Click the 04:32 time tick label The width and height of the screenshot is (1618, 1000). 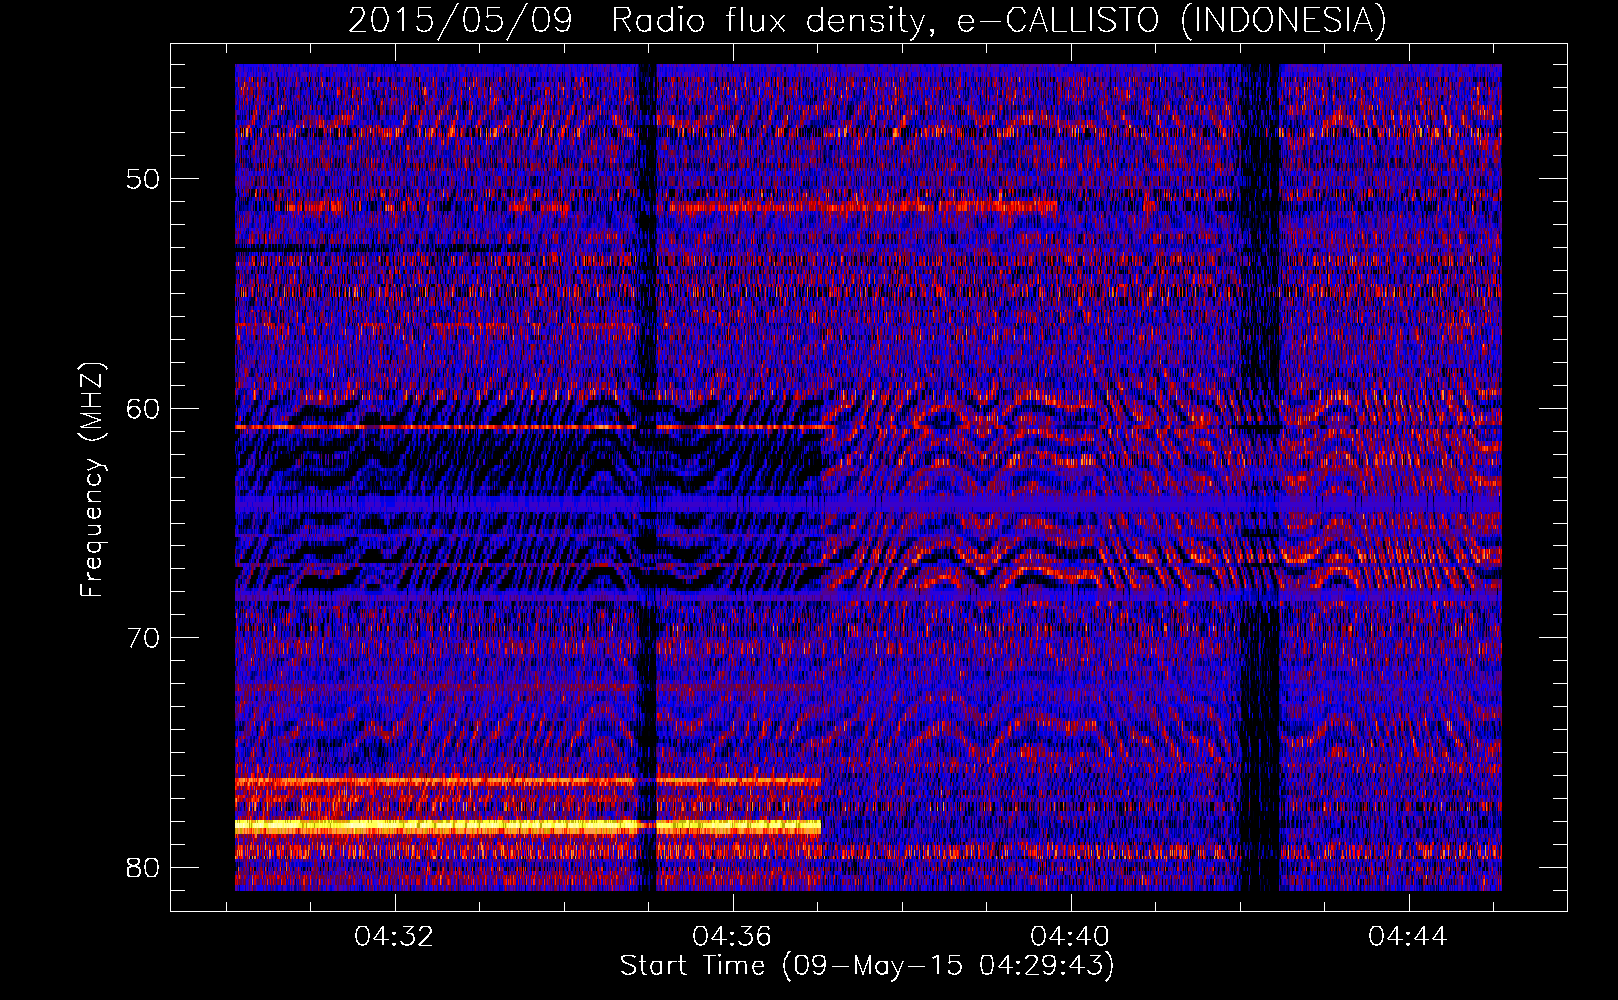pyautogui.click(x=394, y=936)
